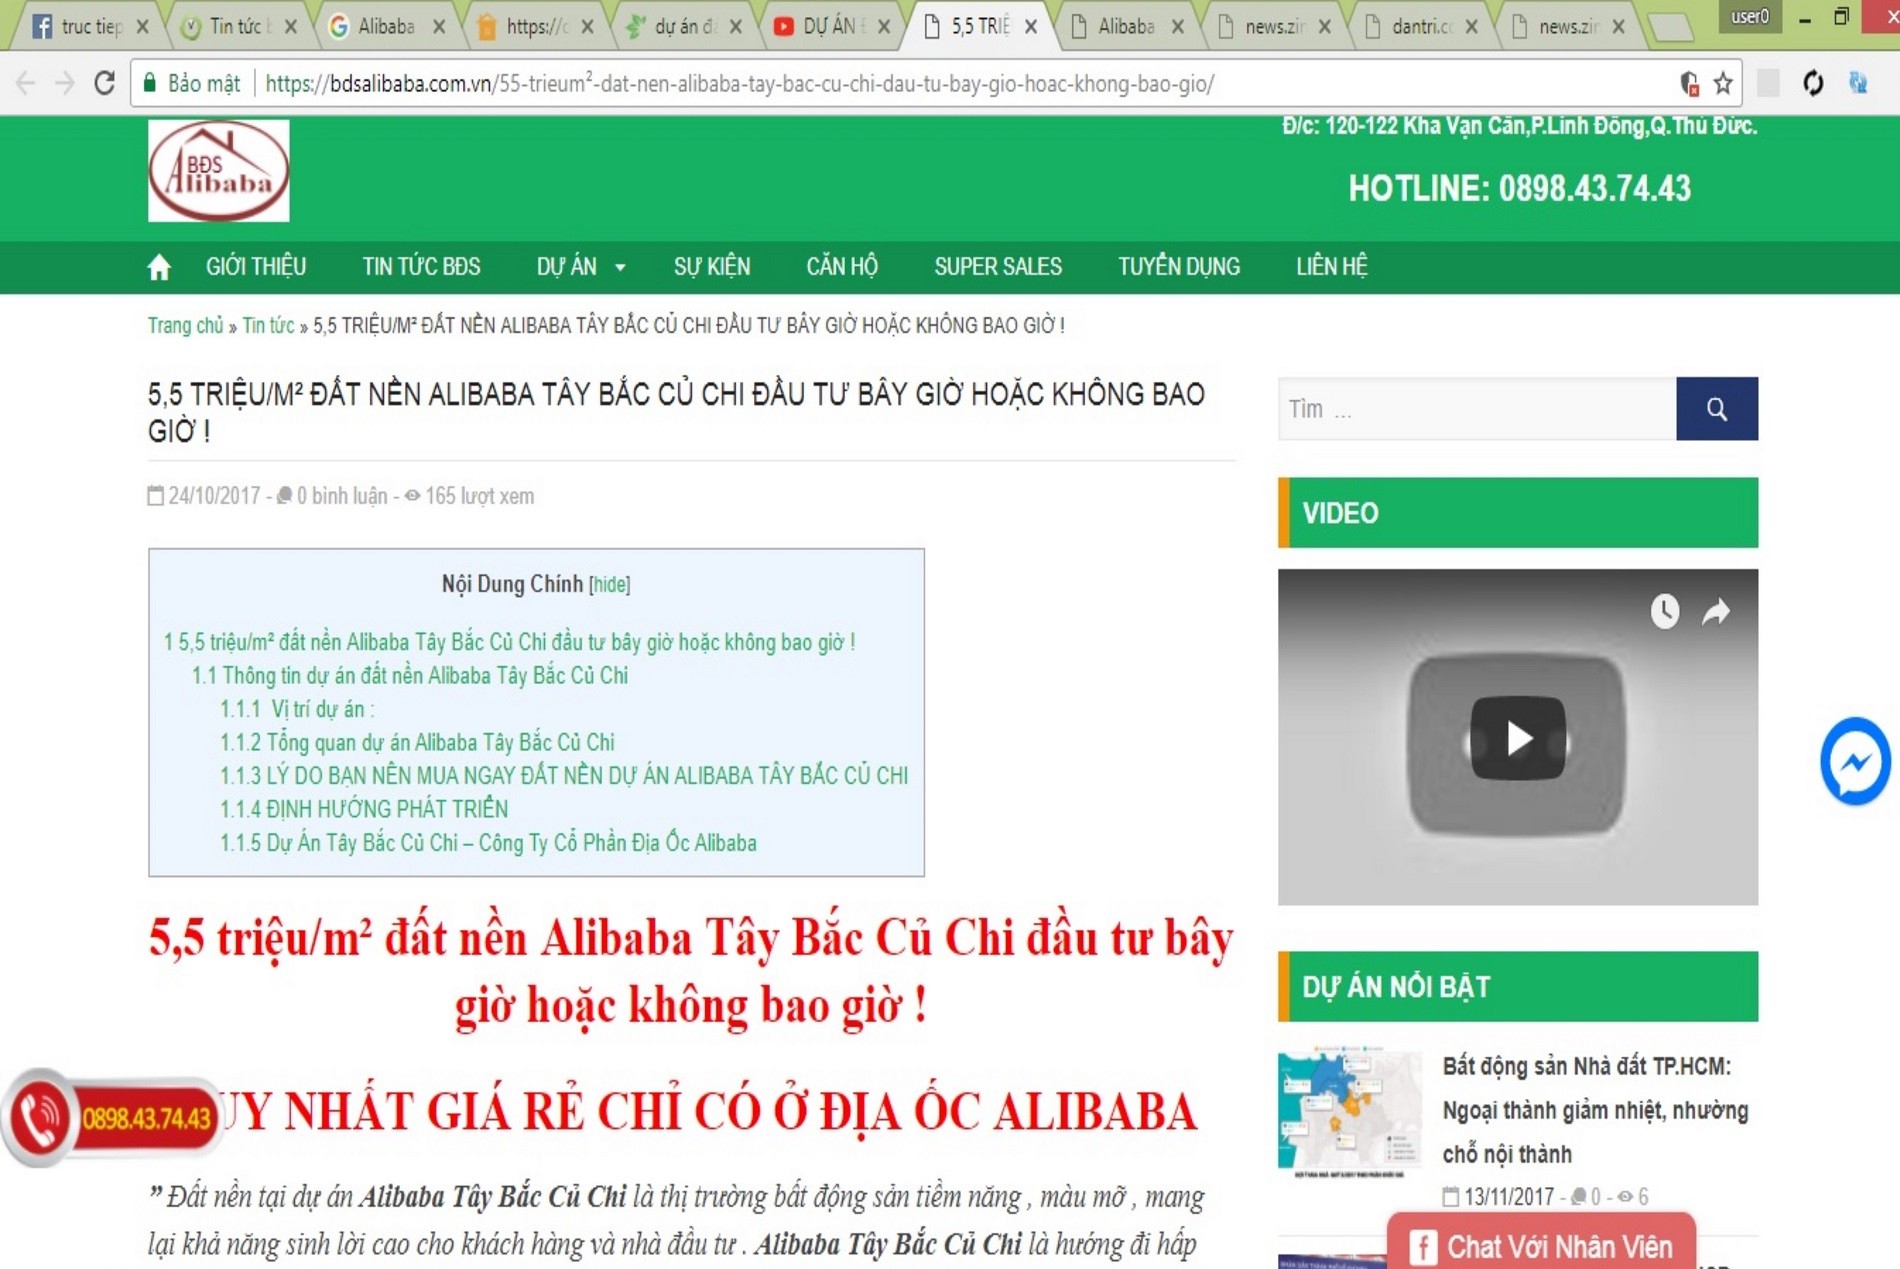Close the Facebook truc tiep tab
The height and width of the screenshot is (1269, 1900).
click(142, 27)
